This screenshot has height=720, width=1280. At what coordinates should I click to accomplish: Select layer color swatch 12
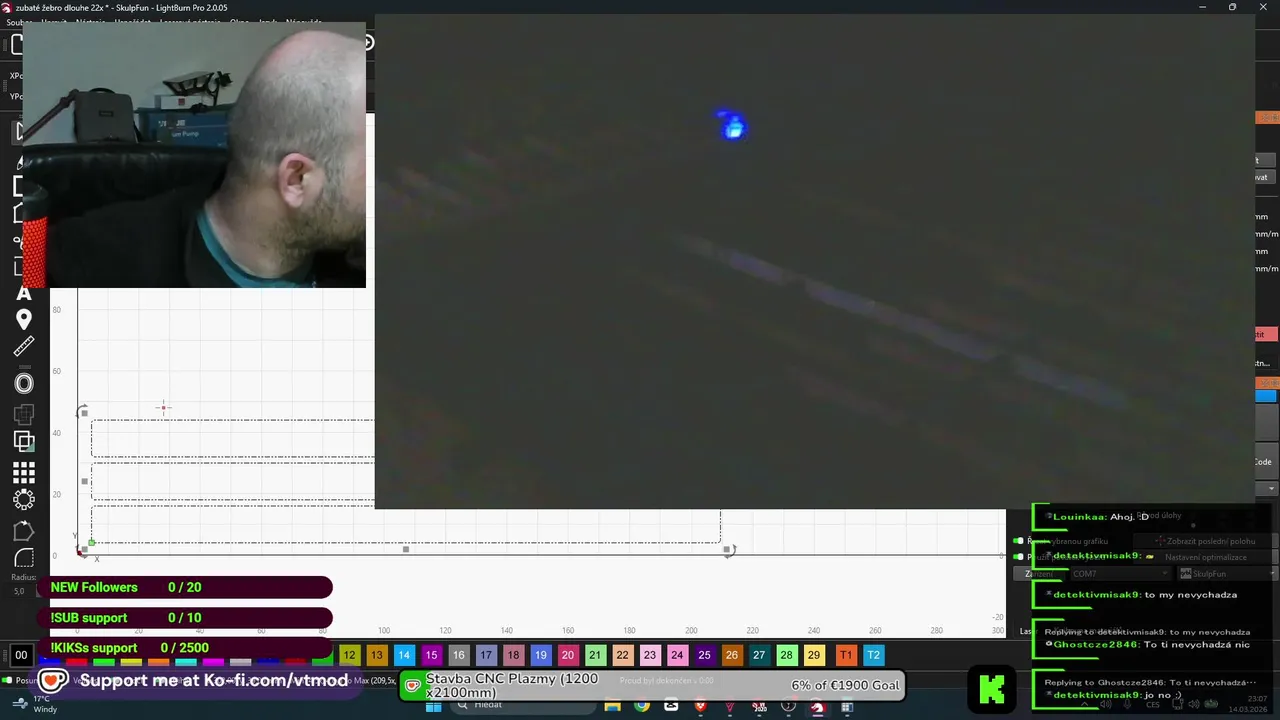click(x=349, y=655)
